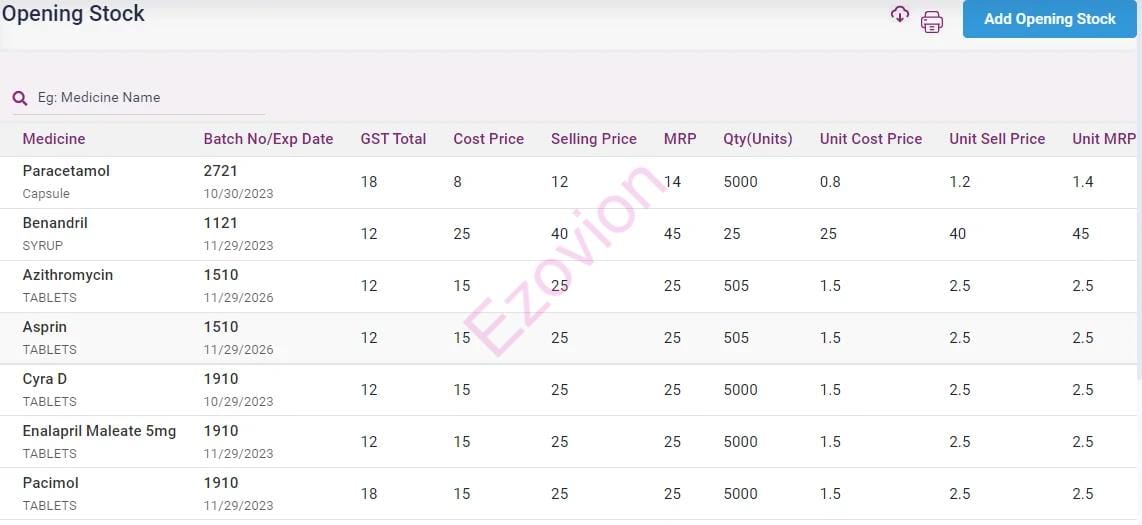The image size is (1142, 525).
Task: Click the search magnifier icon
Action: click(x=20, y=98)
